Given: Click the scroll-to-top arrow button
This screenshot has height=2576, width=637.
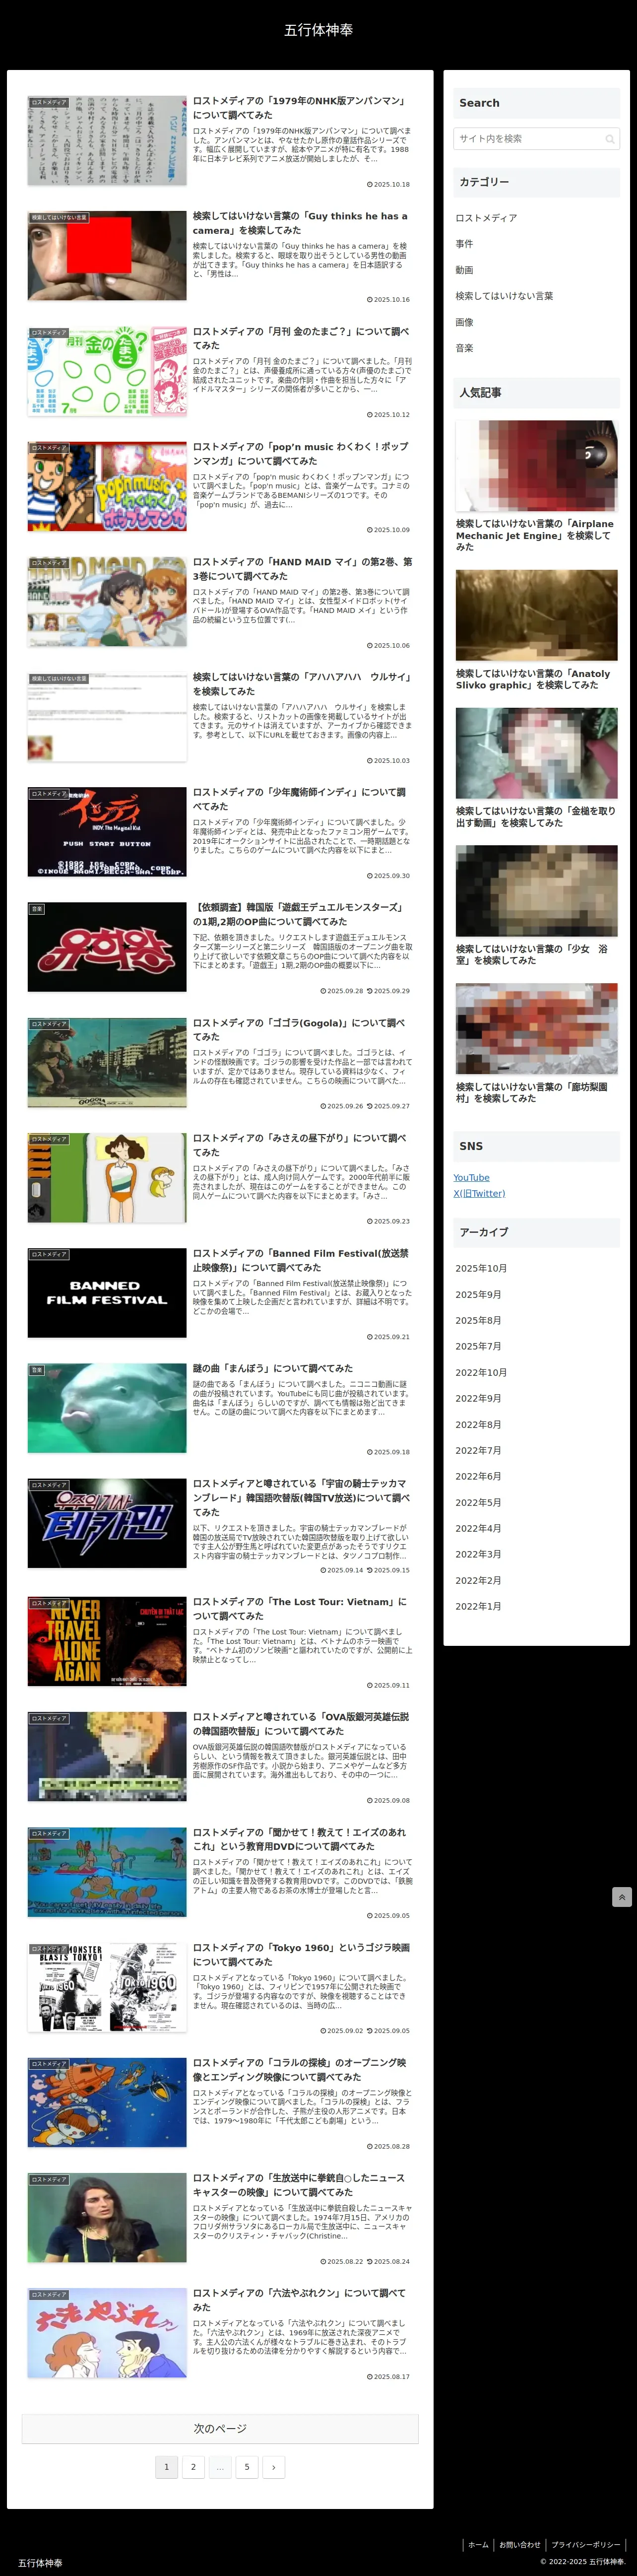Looking at the screenshot, I should pos(621,1897).
